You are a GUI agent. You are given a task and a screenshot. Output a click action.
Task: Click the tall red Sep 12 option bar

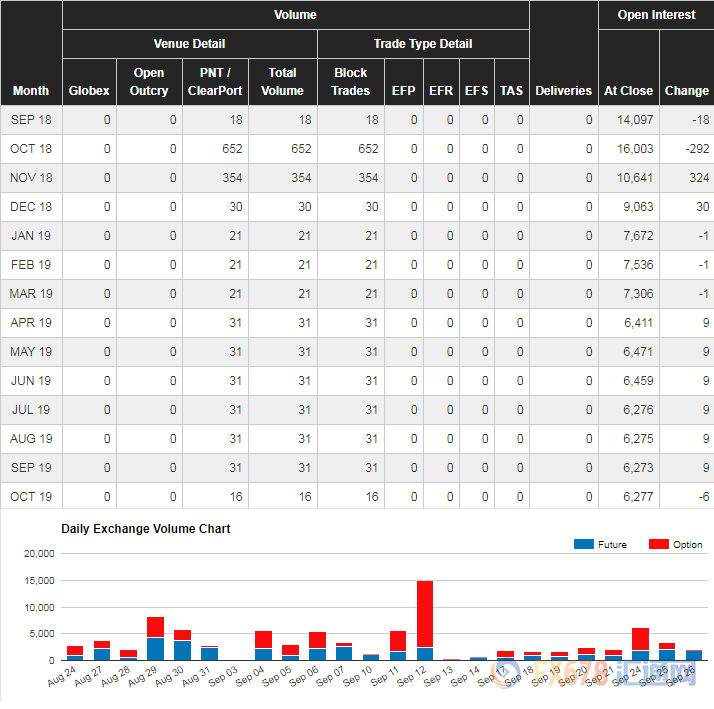pyautogui.click(x=425, y=612)
